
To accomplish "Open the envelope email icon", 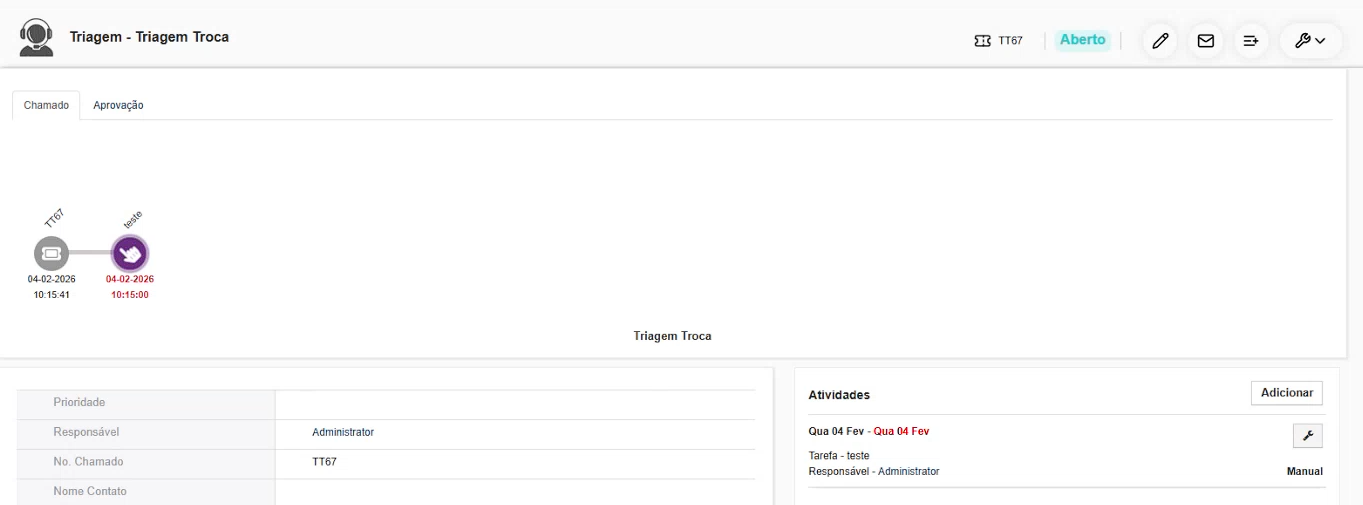I will click(x=1206, y=41).
